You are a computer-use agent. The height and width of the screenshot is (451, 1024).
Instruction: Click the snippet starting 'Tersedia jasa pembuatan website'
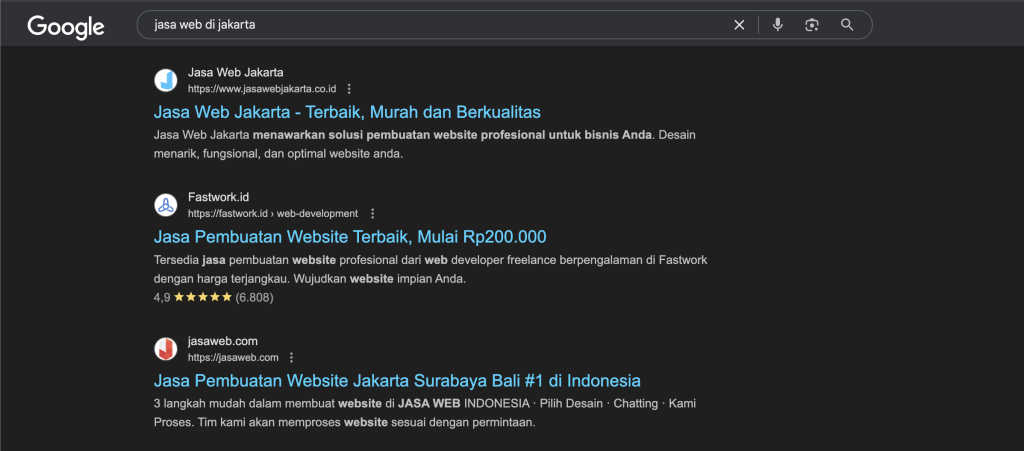pyautogui.click(x=430, y=270)
